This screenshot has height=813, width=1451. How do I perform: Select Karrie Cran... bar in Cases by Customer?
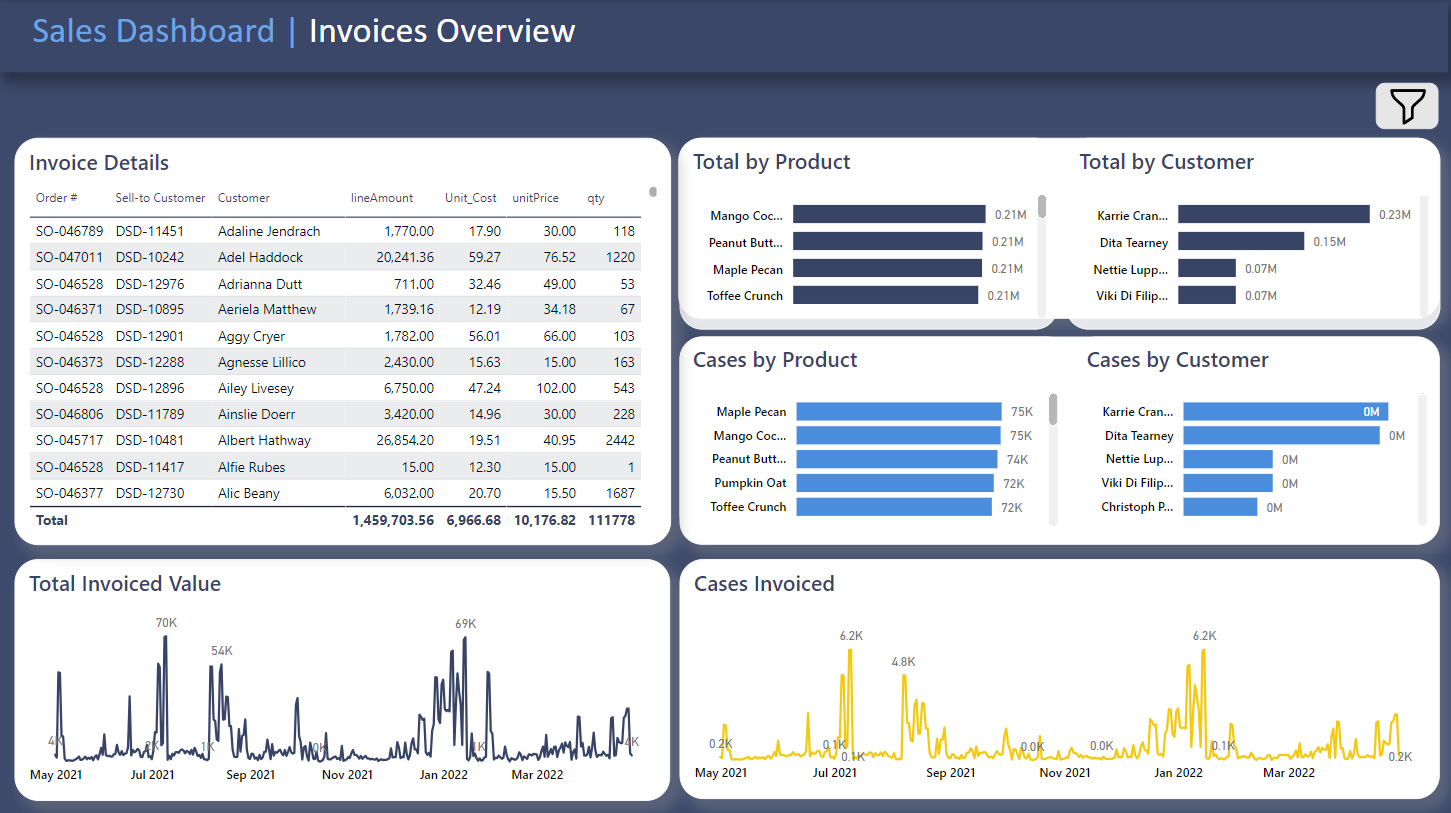[x=1286, y=412]
